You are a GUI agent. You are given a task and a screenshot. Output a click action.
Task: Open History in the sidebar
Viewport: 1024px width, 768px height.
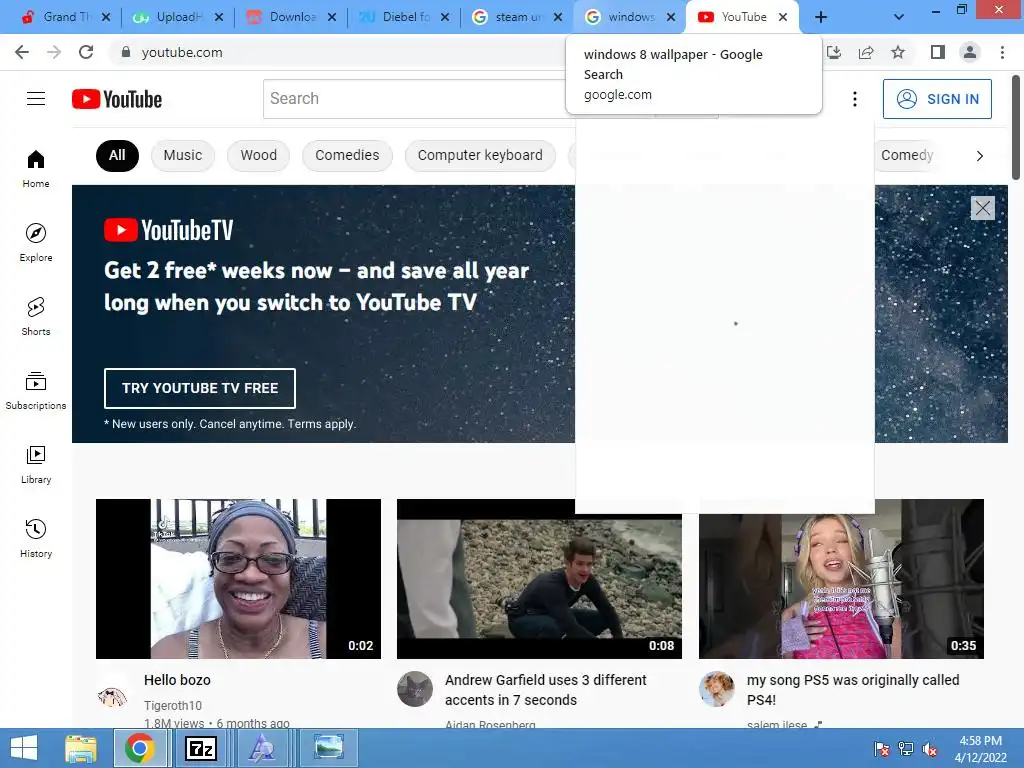(36, 538)
